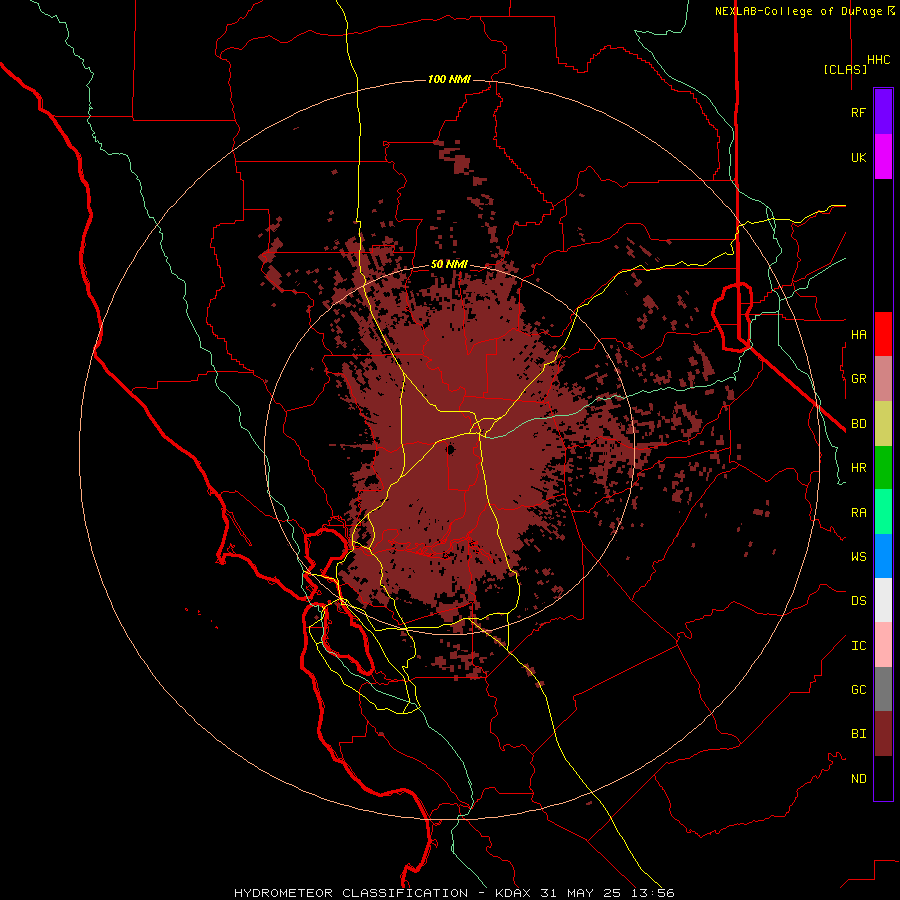
Task: Click the magenta UK color swatch
Action: 883,157
